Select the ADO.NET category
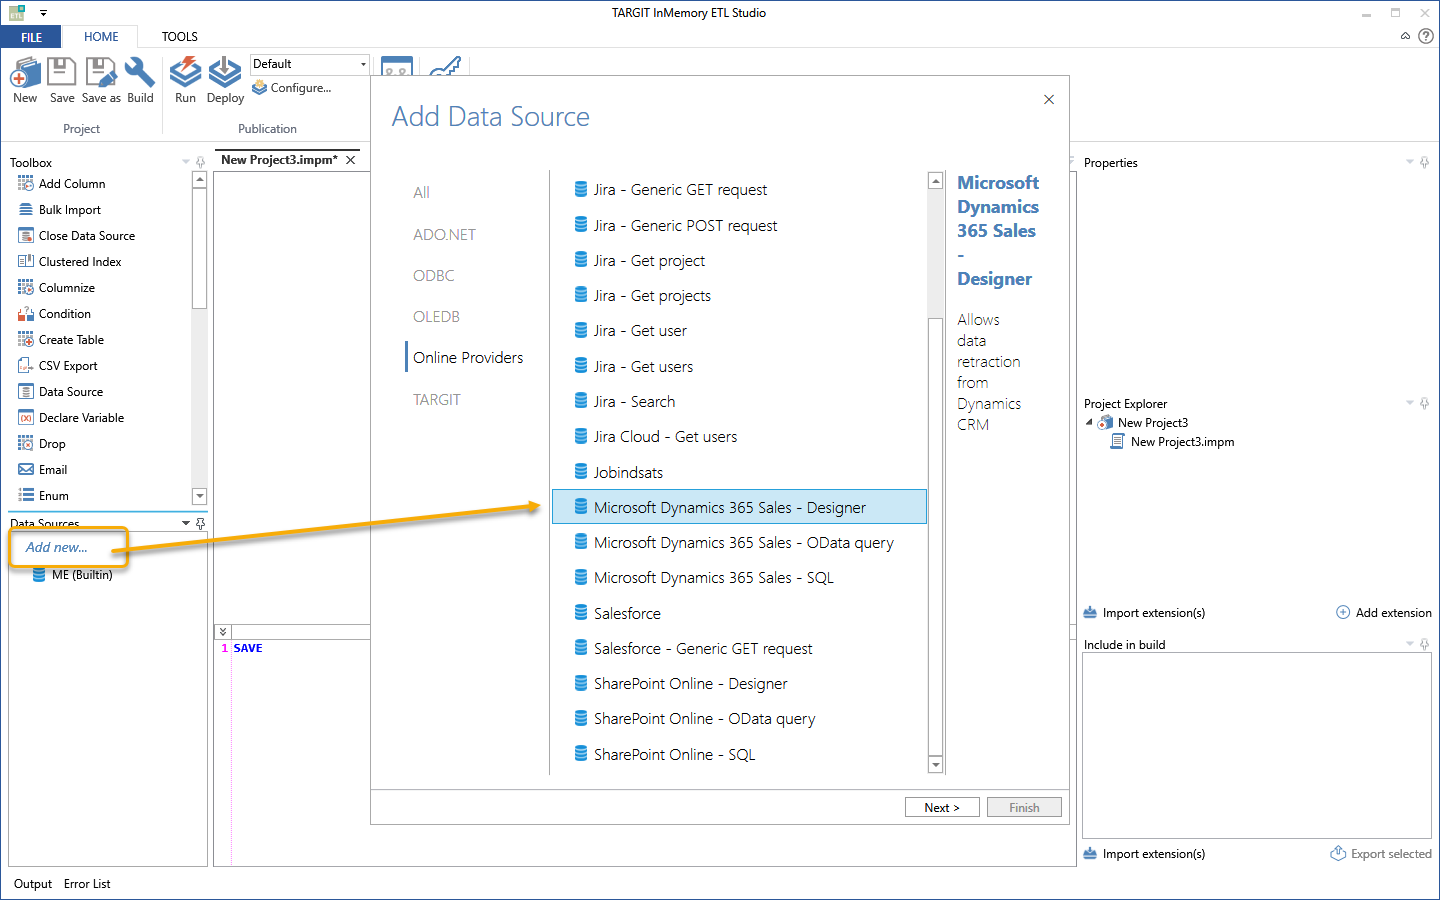Image resolution: width=1440 pixels, height=900 pixels. (x=444, y=235)
